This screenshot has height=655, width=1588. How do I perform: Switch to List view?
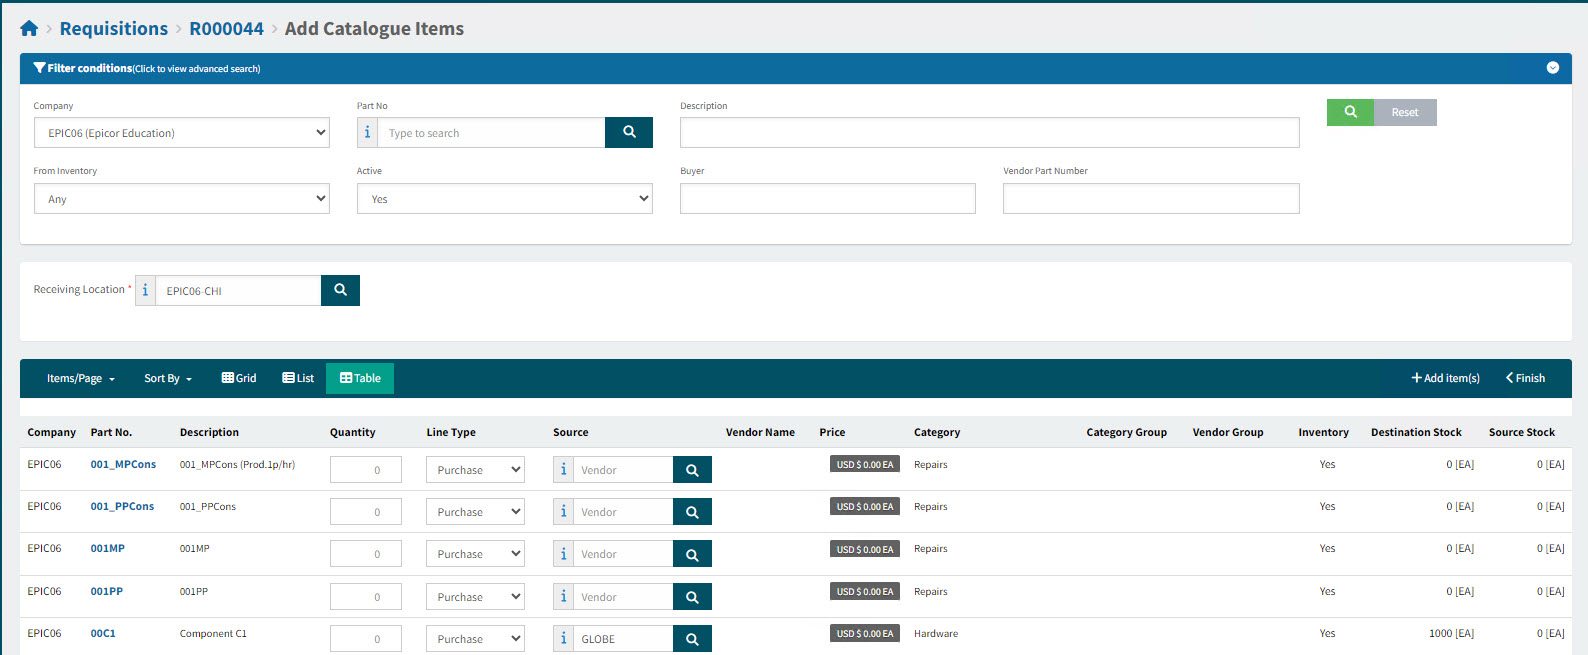click(x=298, y=378)
